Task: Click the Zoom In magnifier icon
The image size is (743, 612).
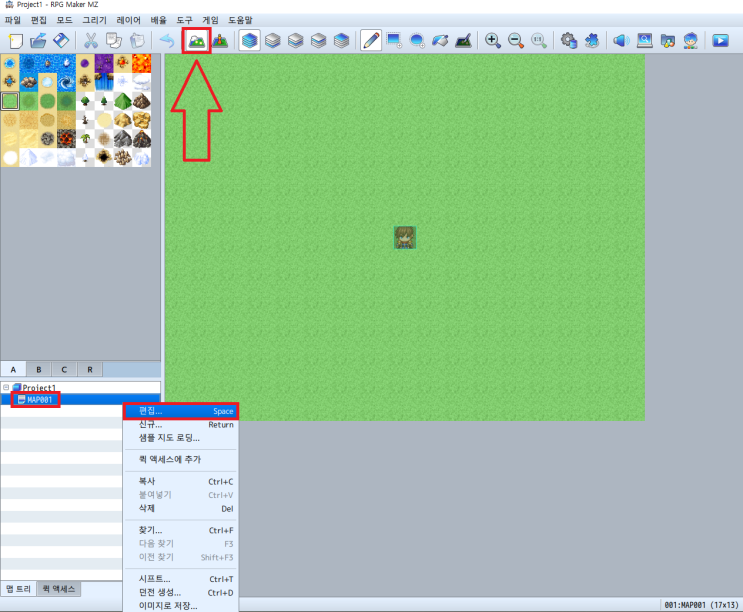Action: pos(493,41)
